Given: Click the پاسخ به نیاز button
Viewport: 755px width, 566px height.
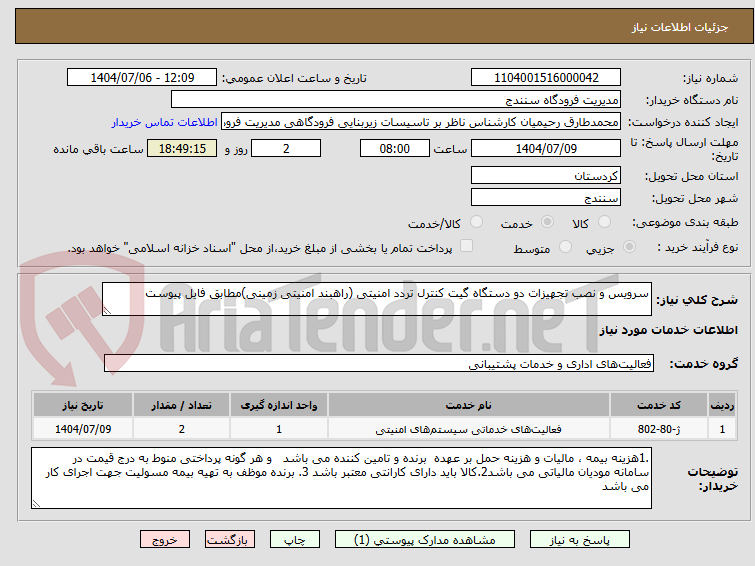Looking at the screenshot, I should 580,540.
